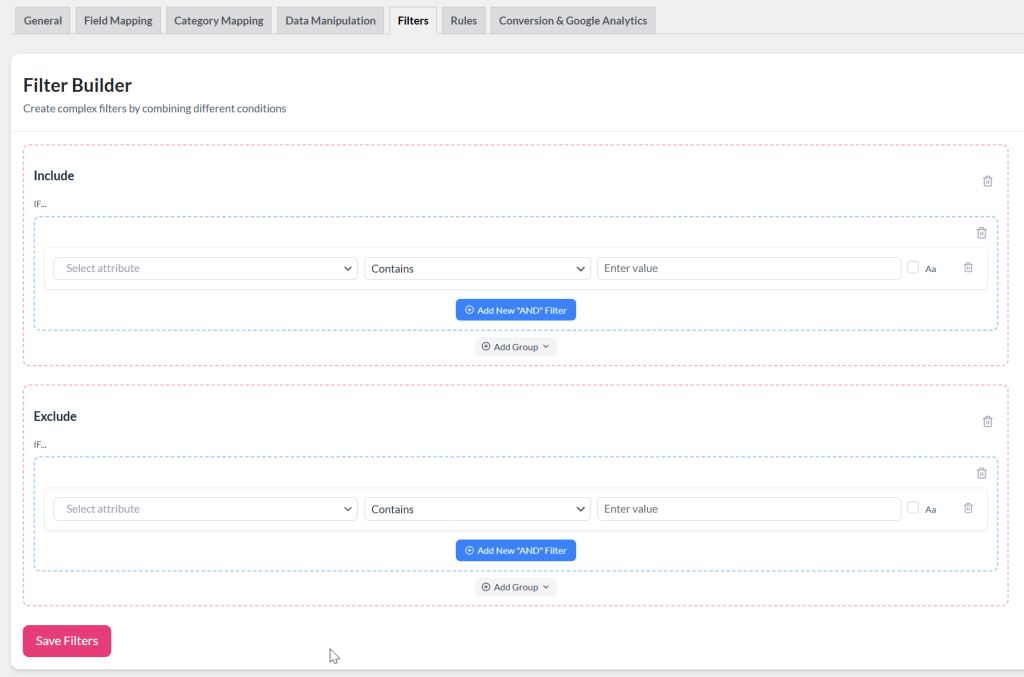Delete the entire Include filter section
1024x677 pixels.
tap(987, 181)
